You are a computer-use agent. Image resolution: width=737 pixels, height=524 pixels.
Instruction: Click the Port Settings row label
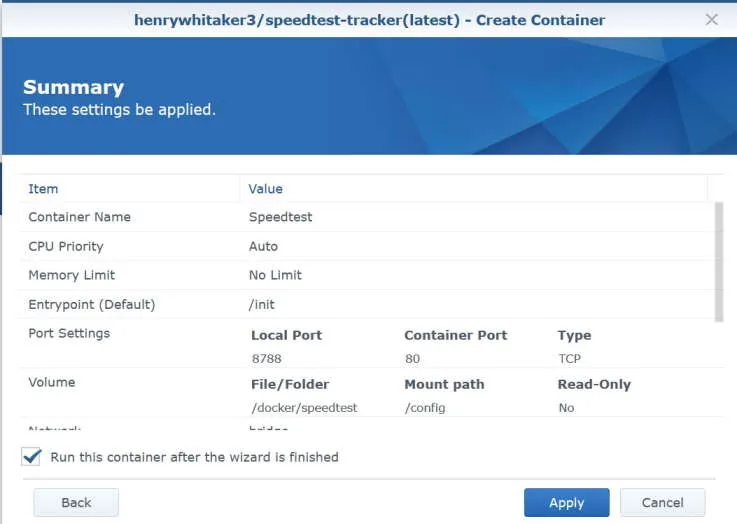point(69,333)
